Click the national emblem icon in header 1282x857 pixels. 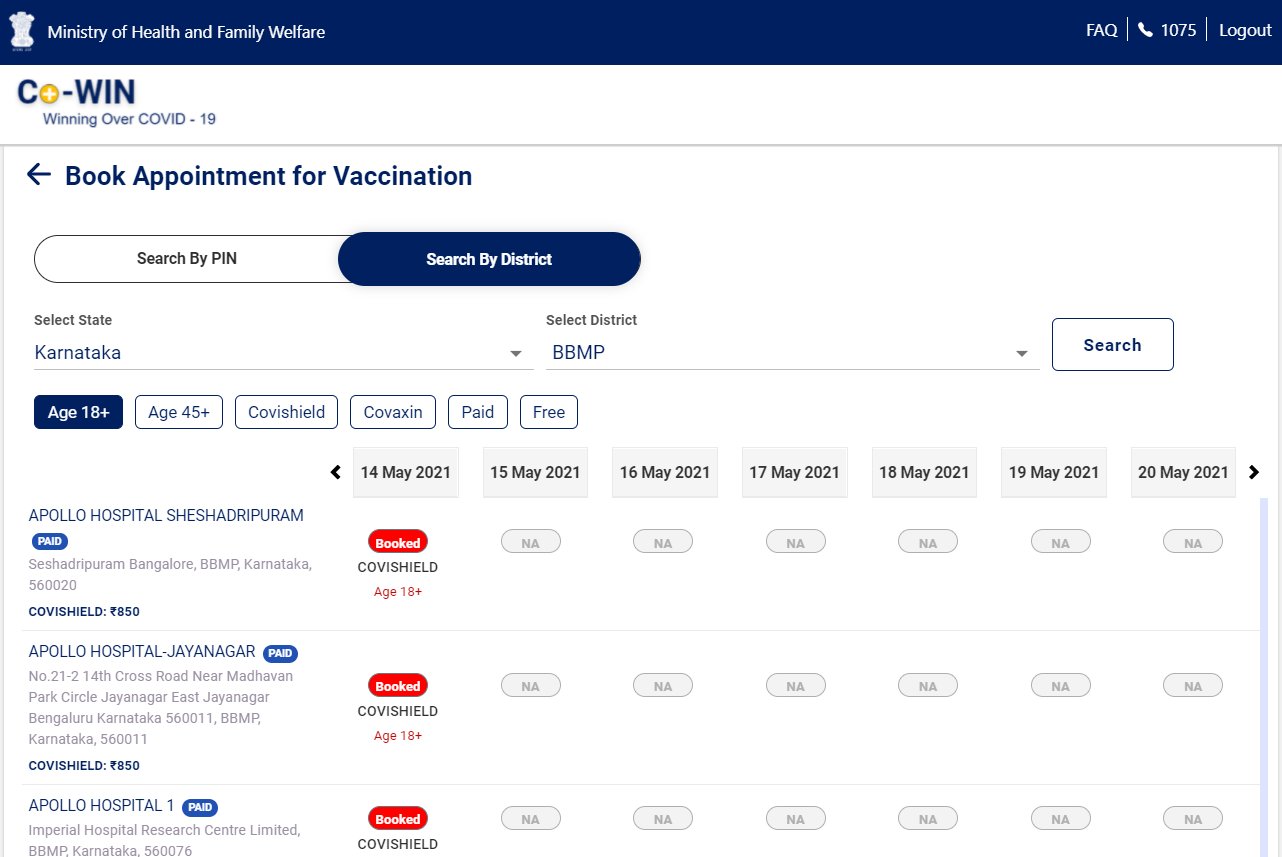coord(21,31)
